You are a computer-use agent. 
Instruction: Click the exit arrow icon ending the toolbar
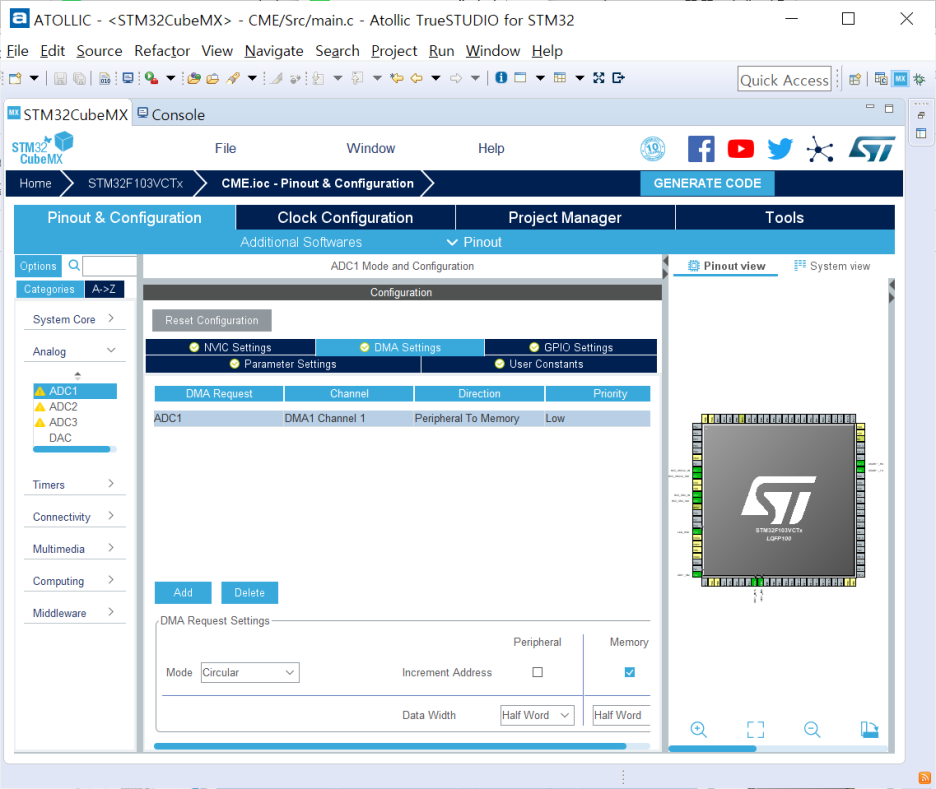618,78
